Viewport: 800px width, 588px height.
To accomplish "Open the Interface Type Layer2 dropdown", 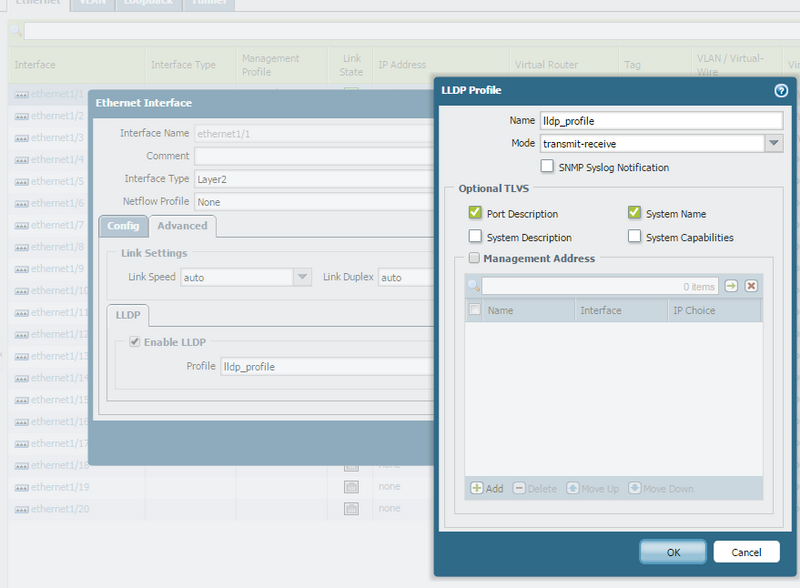I will click(x=312, y=179).
